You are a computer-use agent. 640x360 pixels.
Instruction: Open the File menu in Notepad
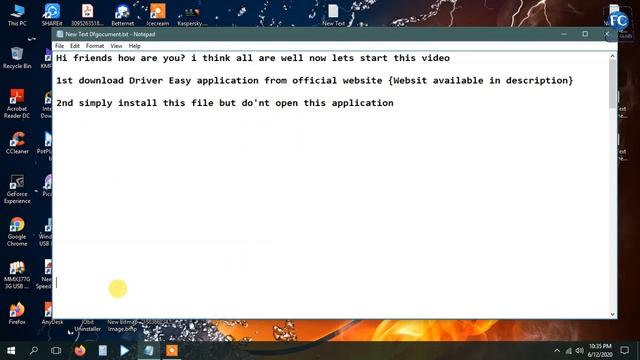59,46
